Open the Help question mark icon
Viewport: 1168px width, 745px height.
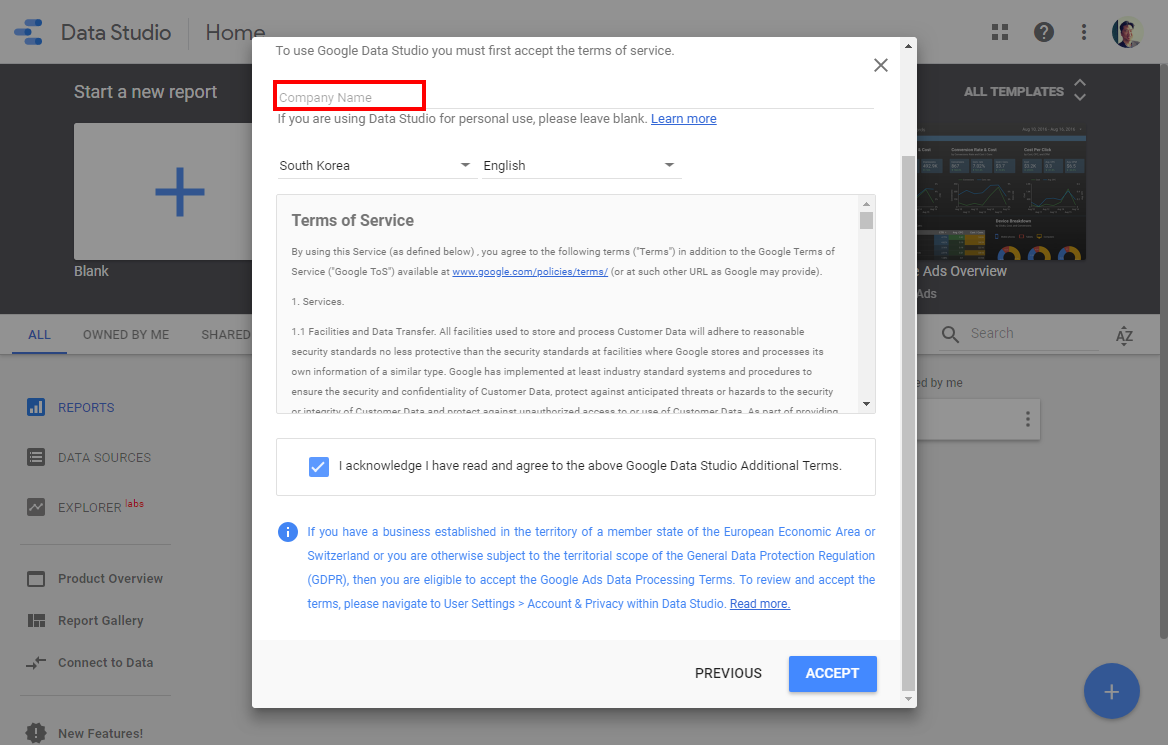(x=1044, y=32)
